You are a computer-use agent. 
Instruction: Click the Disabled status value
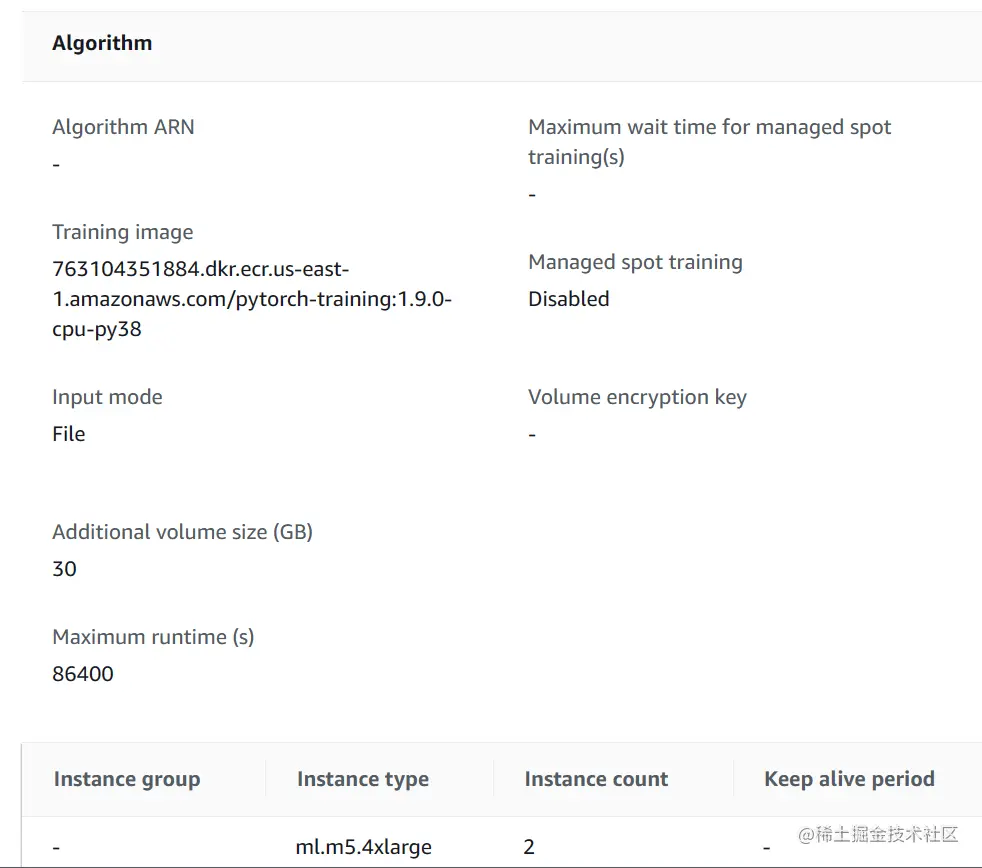tap(568, 299)
